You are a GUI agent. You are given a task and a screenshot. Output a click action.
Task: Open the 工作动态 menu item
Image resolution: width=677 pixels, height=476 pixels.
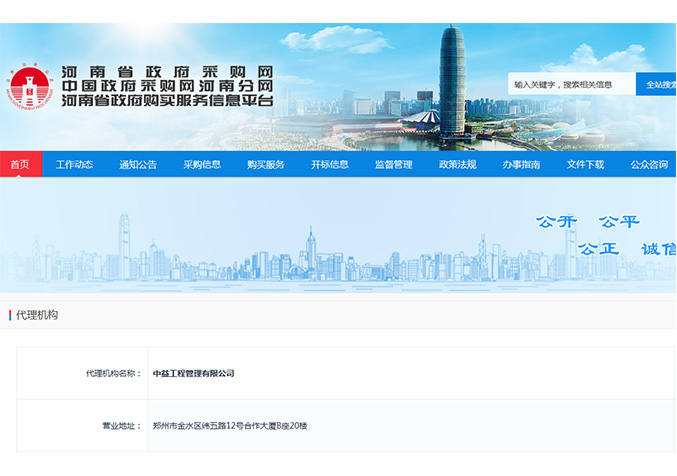click(x=74, y=164)
